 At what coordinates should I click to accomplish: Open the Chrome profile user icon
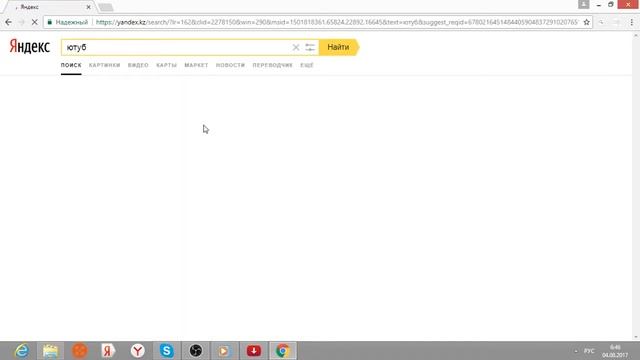click(x=583, y=4)
